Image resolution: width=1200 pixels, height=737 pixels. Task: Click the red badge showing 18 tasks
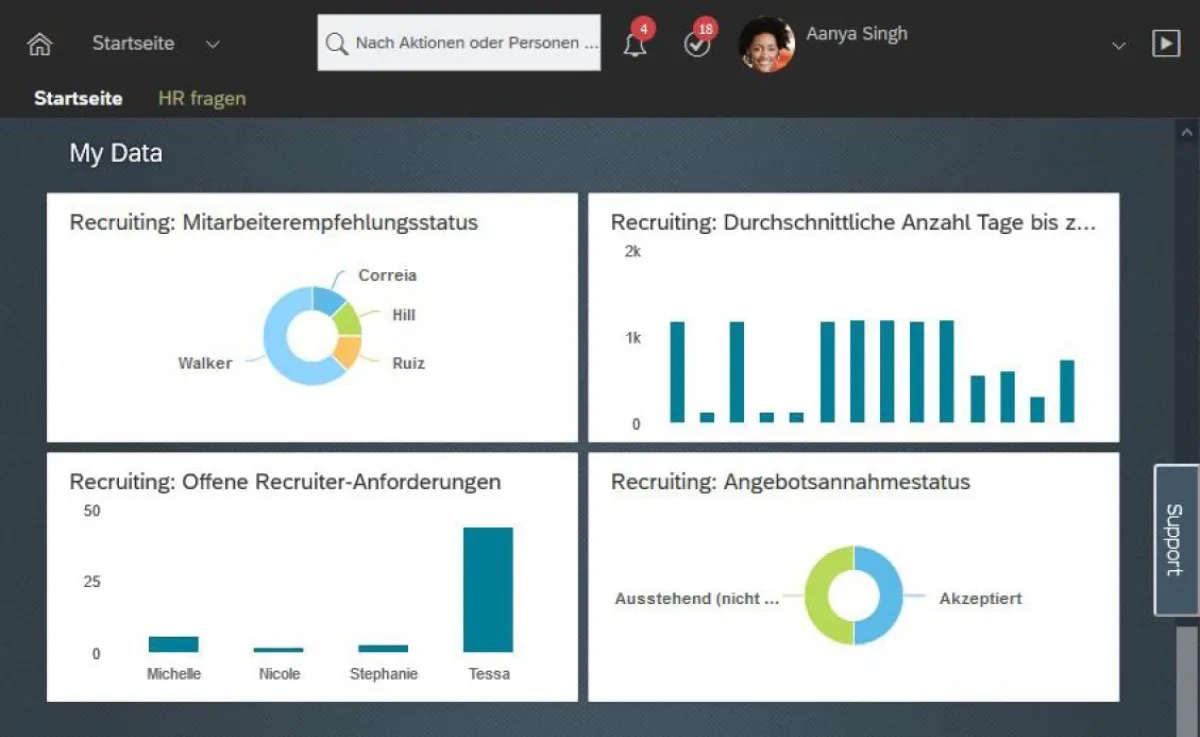click(704, 27)
